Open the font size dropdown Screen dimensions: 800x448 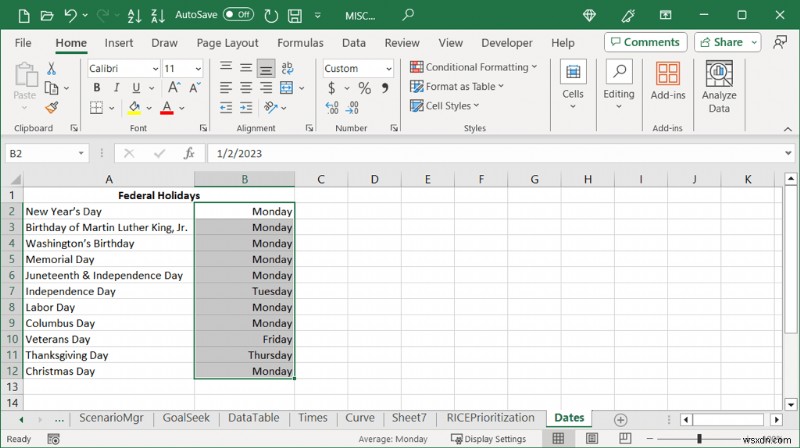pos(198,68)
